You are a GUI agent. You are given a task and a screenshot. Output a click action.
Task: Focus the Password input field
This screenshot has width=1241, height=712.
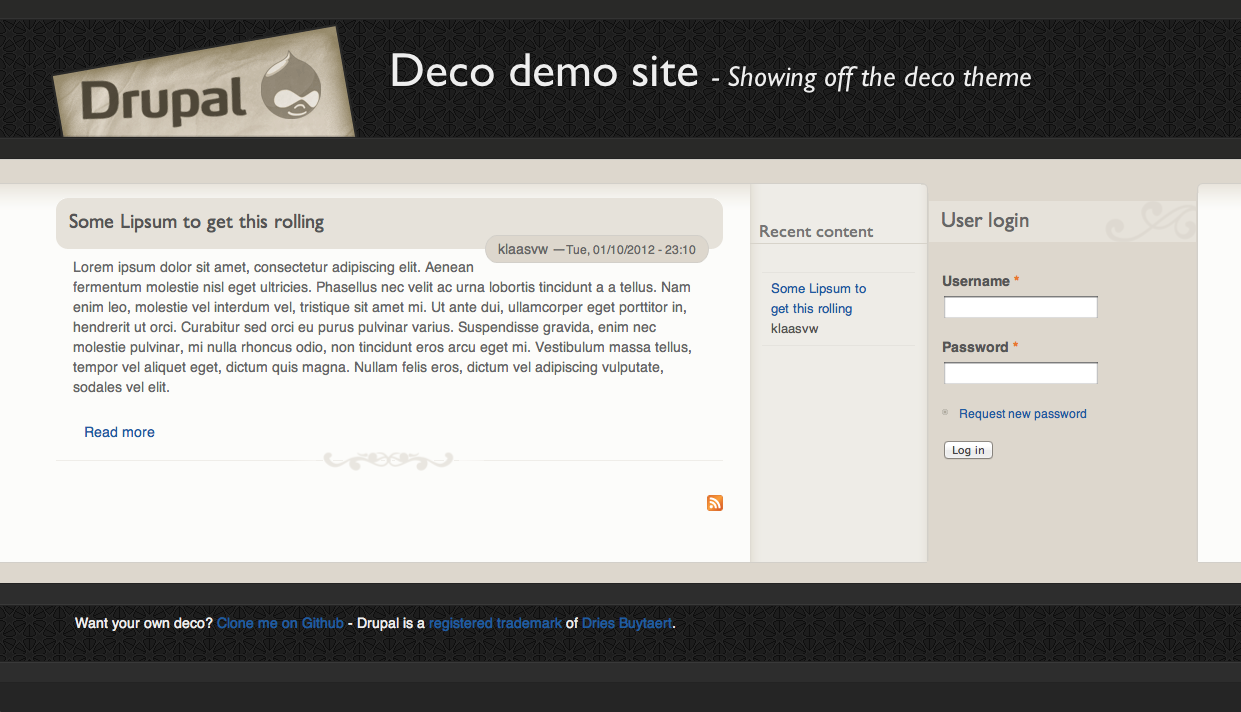point(1021,373)
